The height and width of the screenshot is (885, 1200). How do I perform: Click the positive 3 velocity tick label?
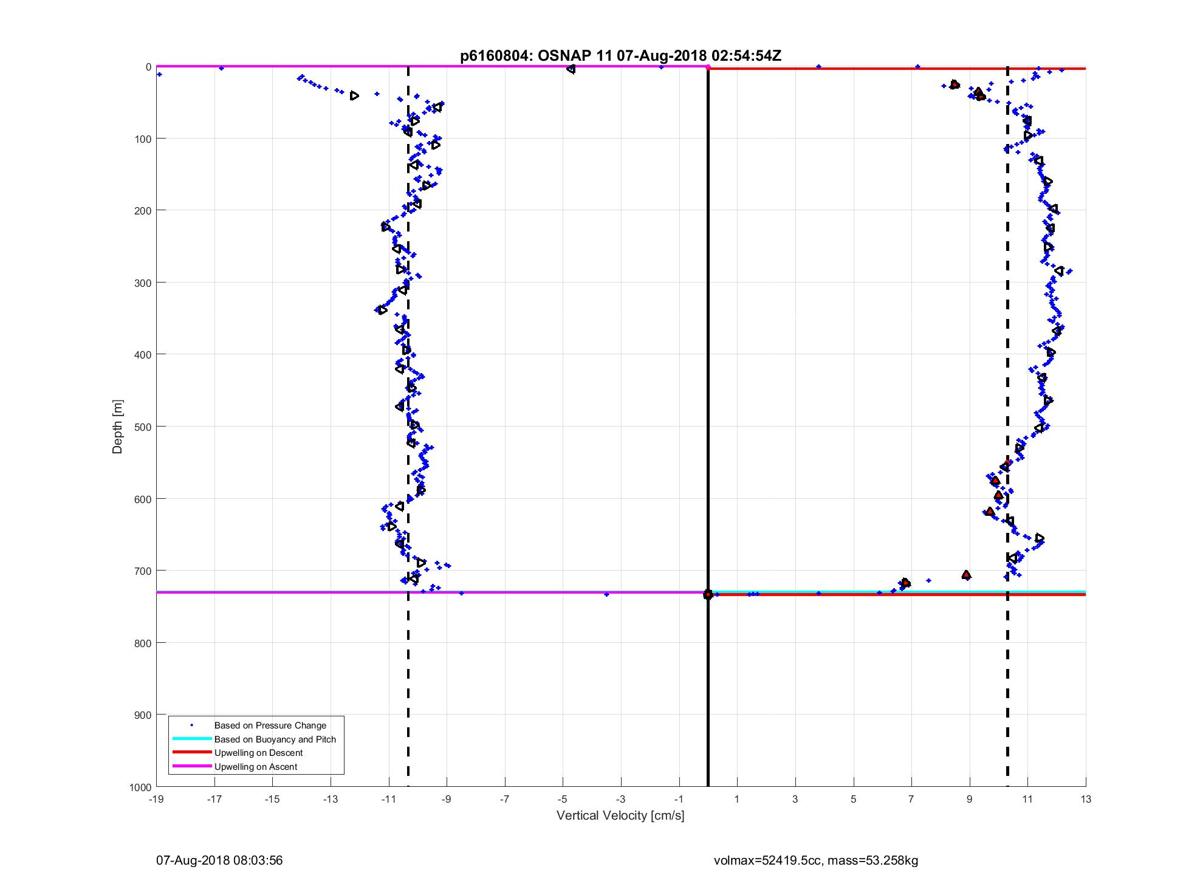tap(795, 799)
